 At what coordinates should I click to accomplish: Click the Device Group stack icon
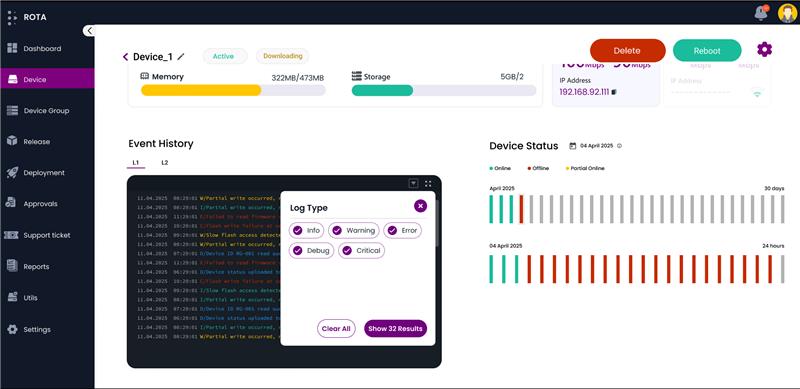click(x=12, y=110)
